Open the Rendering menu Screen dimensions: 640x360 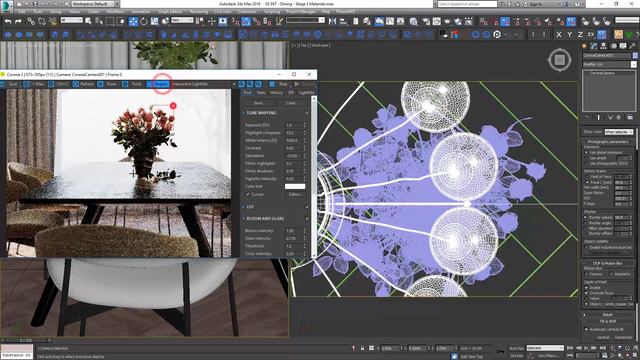(x=198, y=12)
